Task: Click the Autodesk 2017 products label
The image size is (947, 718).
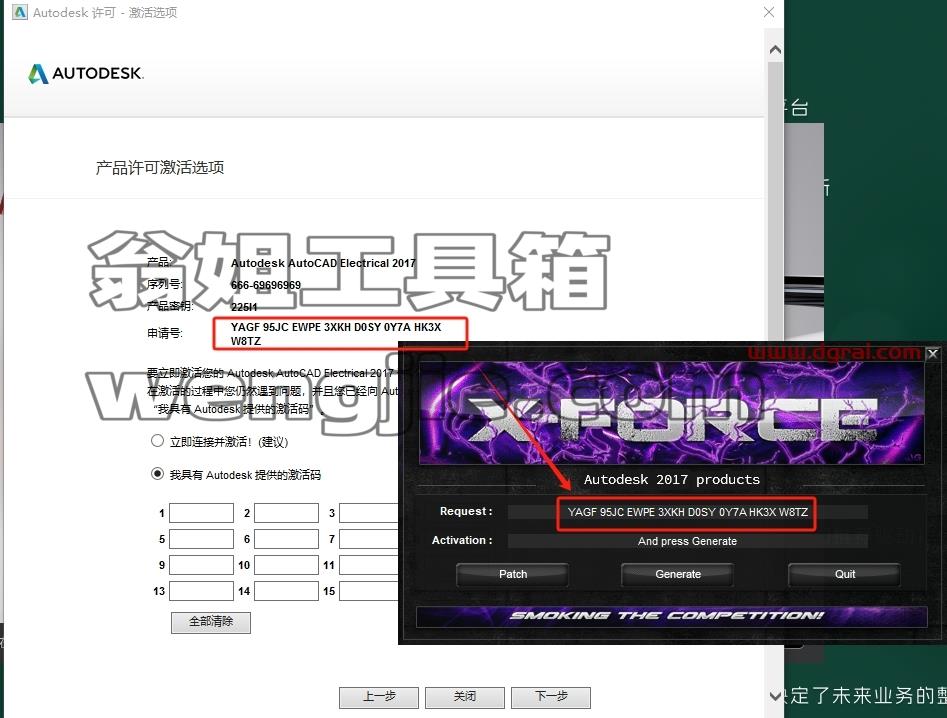Action: click(x=672, y=479)
